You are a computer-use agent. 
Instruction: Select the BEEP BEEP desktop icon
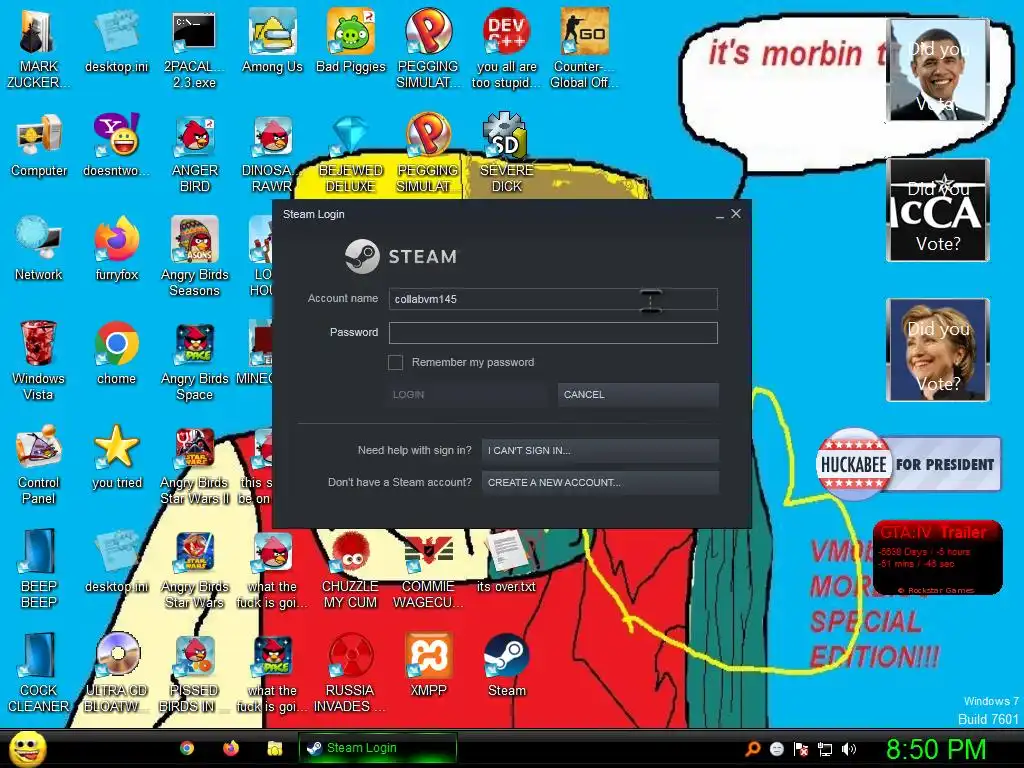39,569
